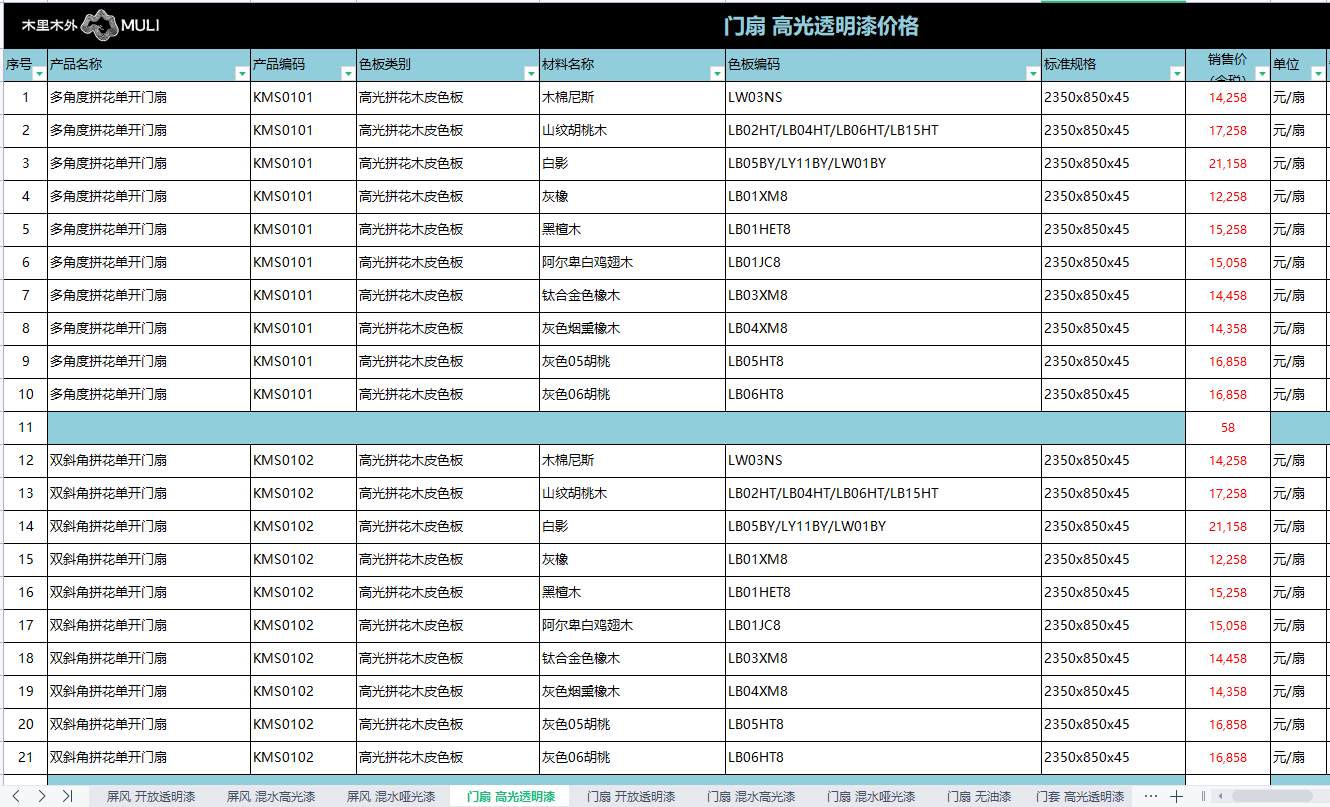Select row 6 price 15,058

1228,263
